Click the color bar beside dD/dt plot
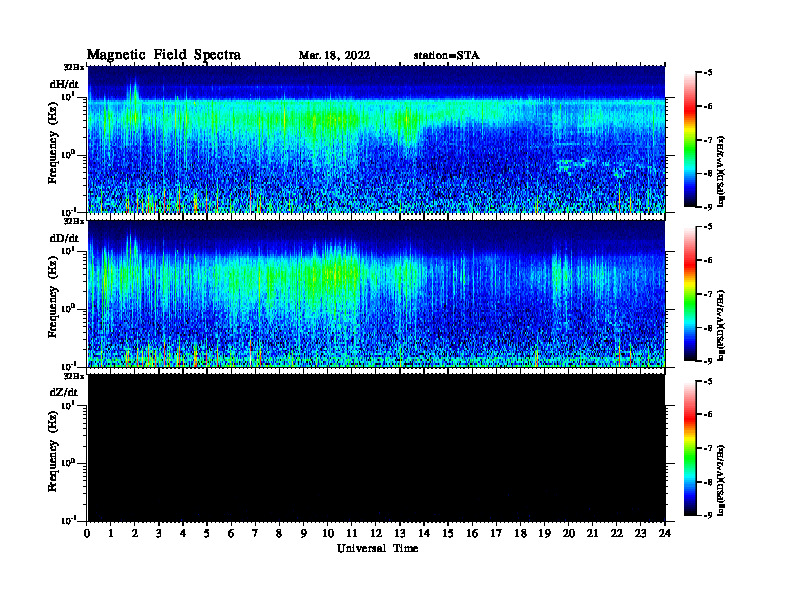This screenshot has width=792, height=612. pos(689,294)
